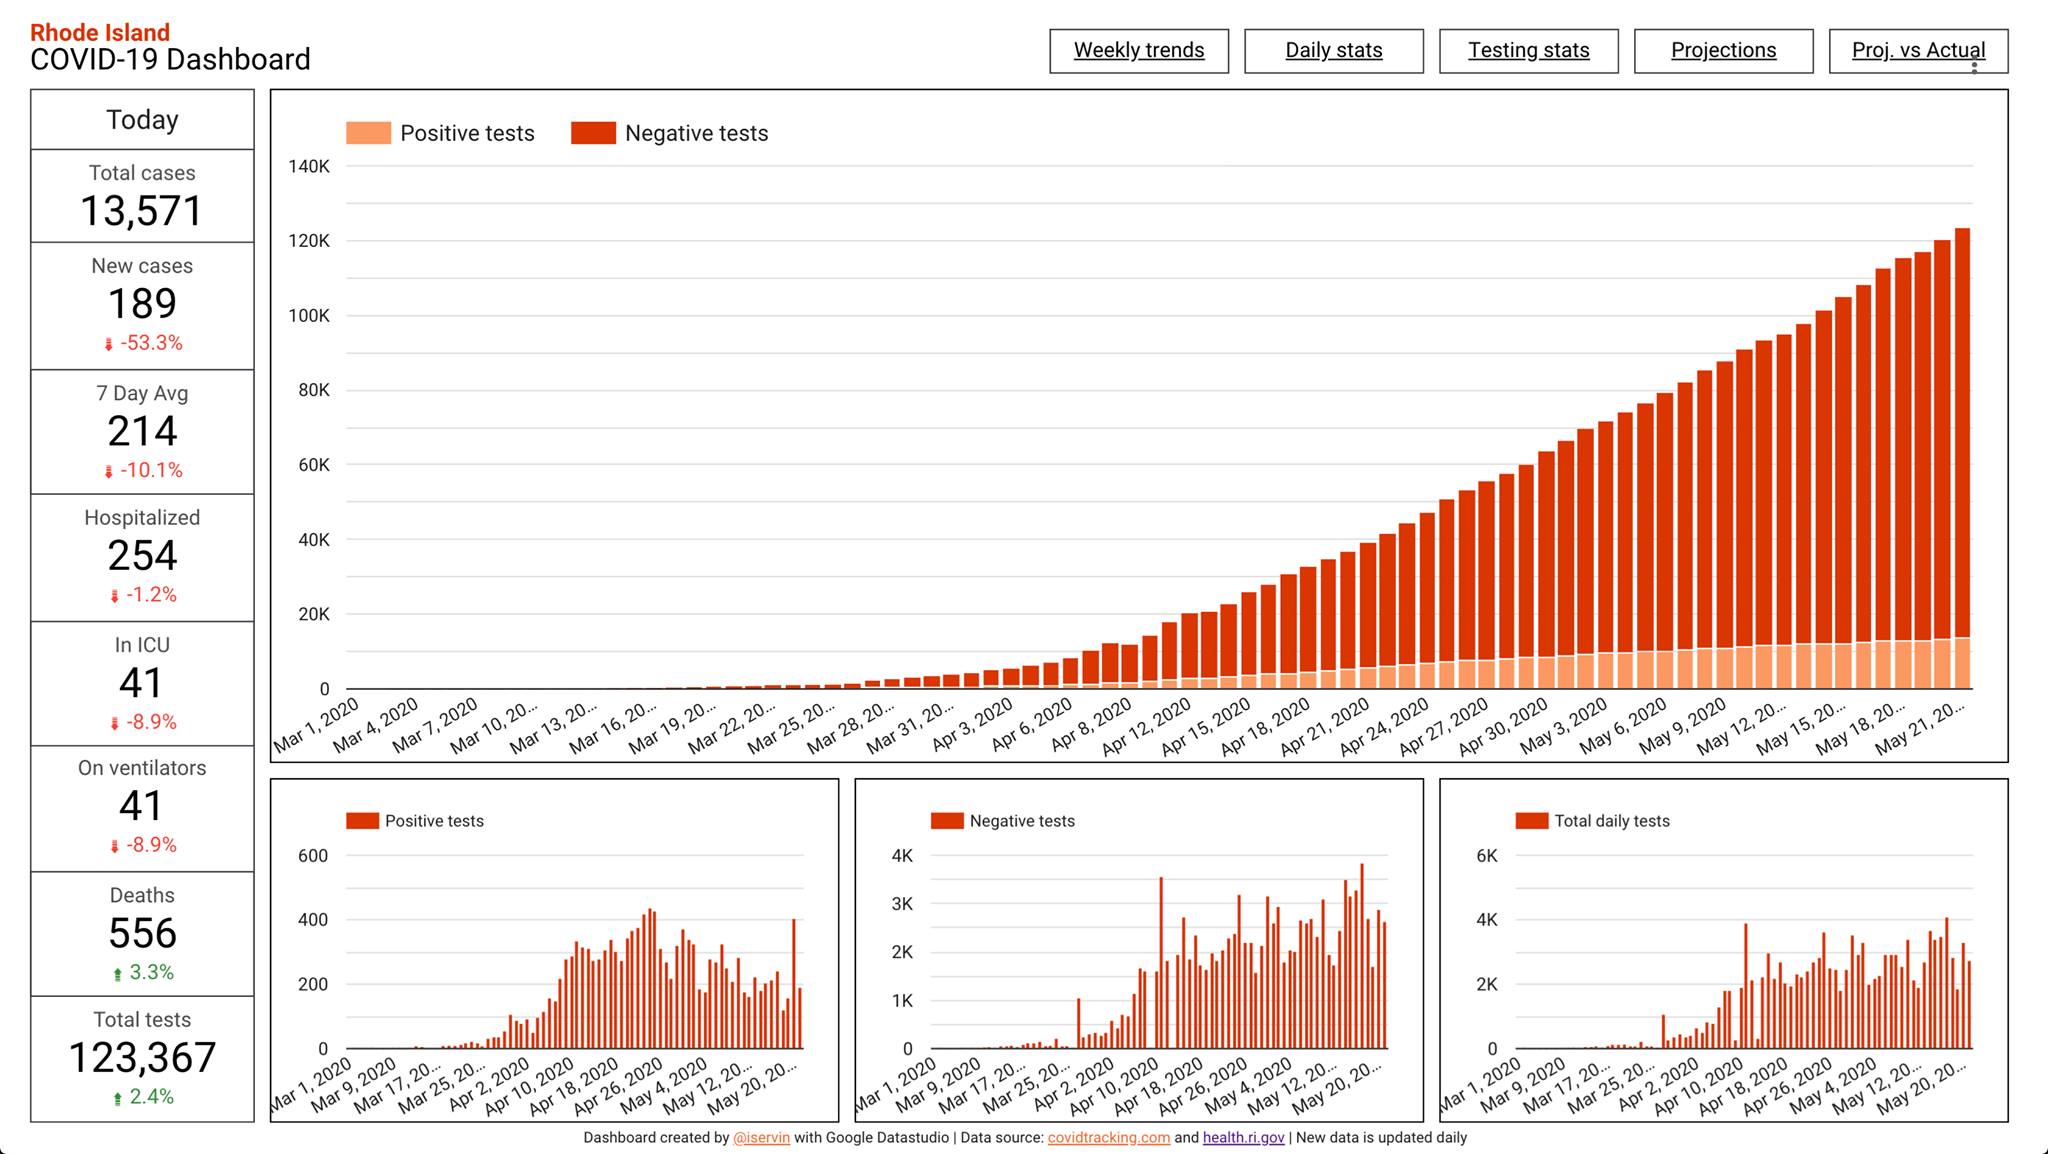Visit the @iservin creator link
This screenshot has width=2048, height=1154.
(761, 1138)
